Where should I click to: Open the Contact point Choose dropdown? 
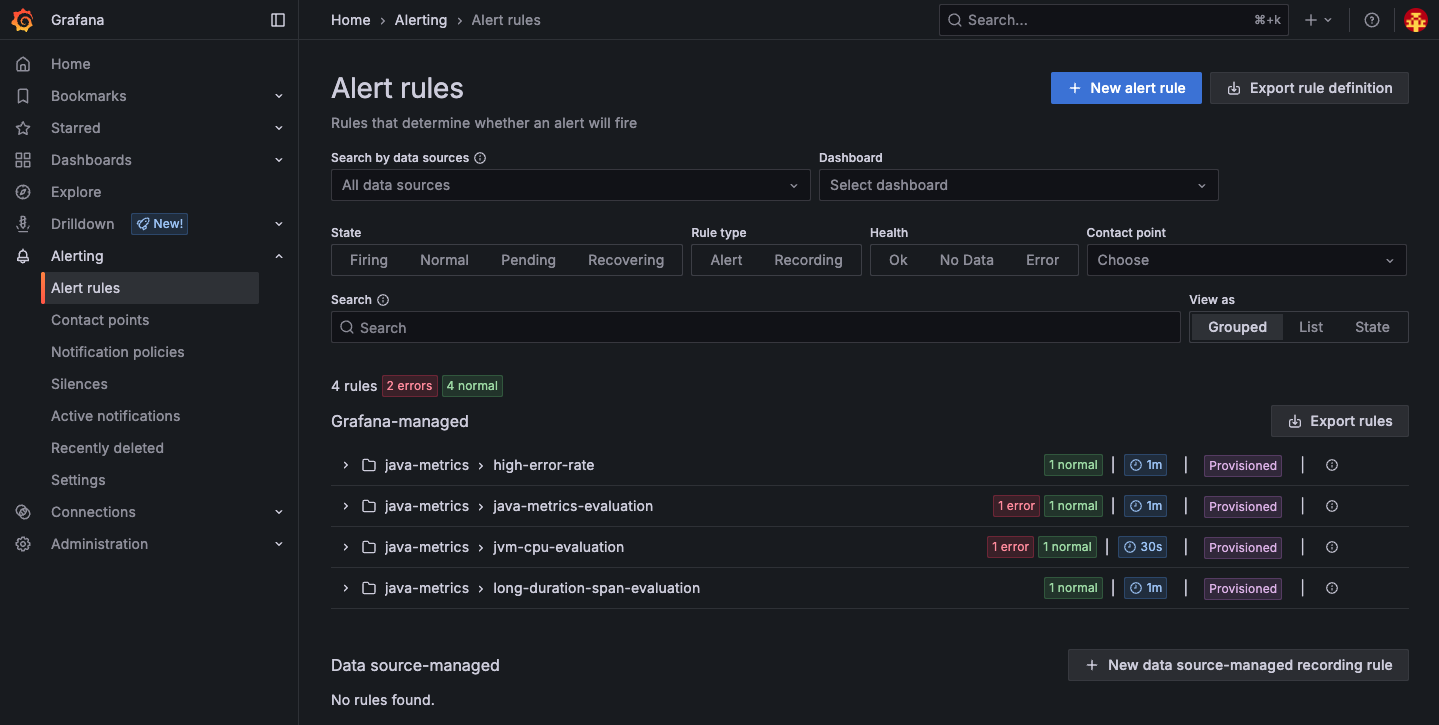pos(1247,260)
